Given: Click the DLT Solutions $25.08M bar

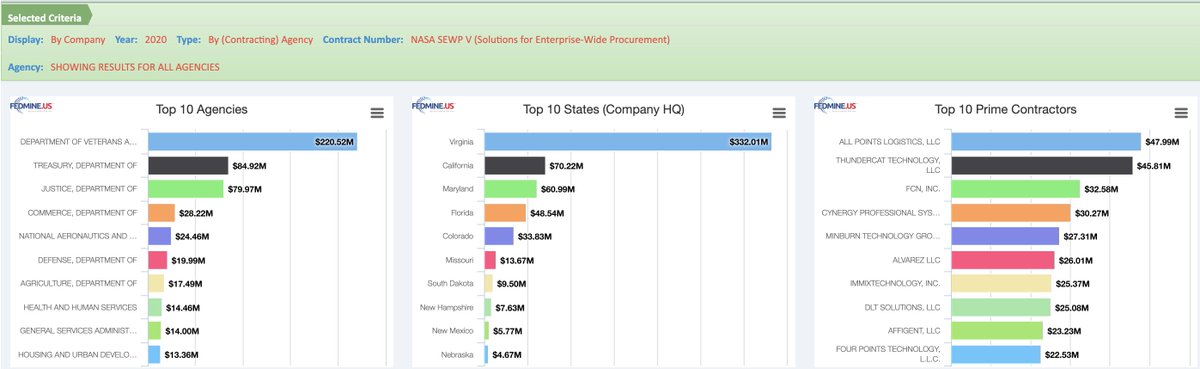Looking at the screenshot, I should click(1001, 307).
